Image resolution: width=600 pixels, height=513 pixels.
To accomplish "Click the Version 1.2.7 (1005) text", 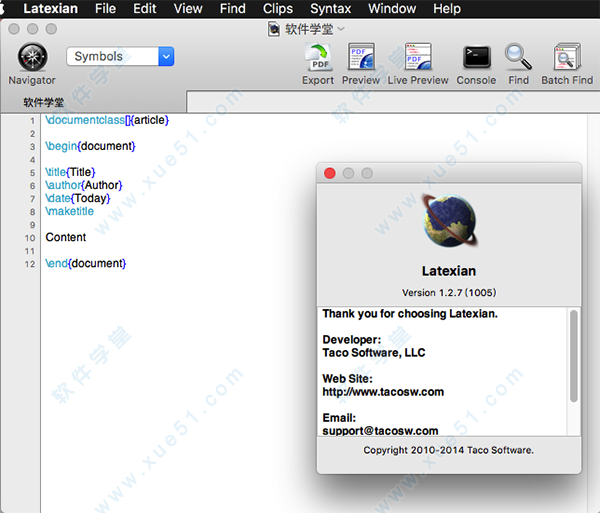I will pos(449,293).
